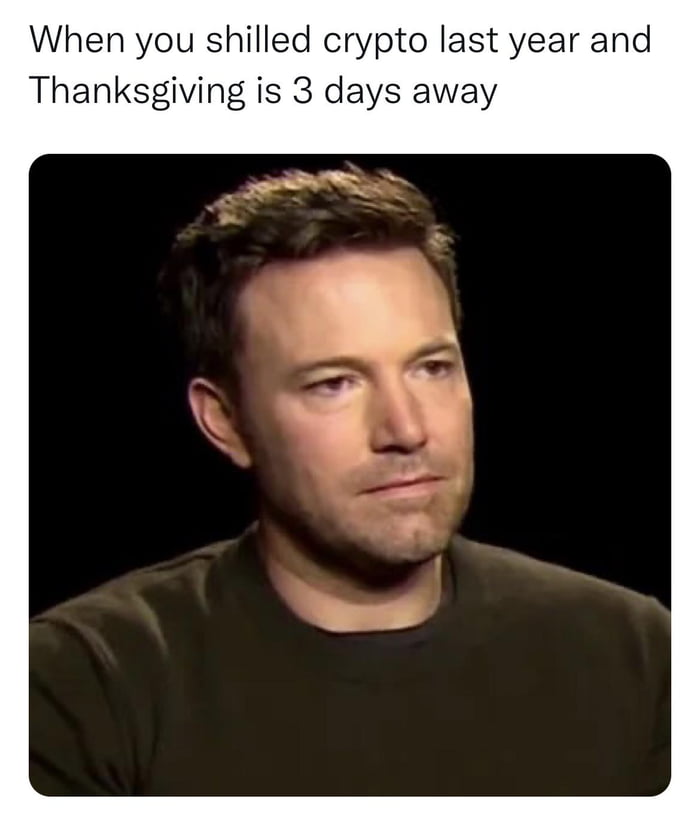Click the man's nose in the photo
The height and width of the screenshot is (814, 700).
pyautogui.click(x=396, y=418)
